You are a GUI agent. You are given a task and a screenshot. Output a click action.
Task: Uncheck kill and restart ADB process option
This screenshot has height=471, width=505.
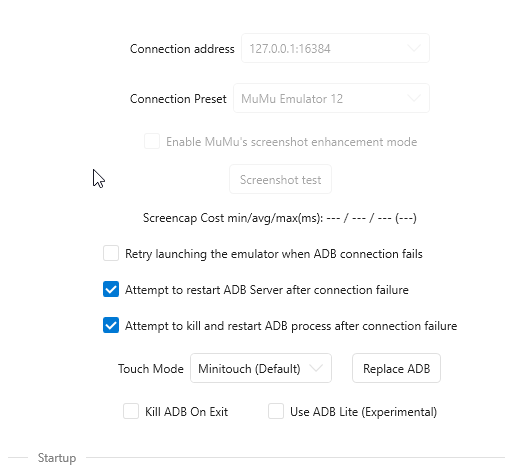[111, 325]
